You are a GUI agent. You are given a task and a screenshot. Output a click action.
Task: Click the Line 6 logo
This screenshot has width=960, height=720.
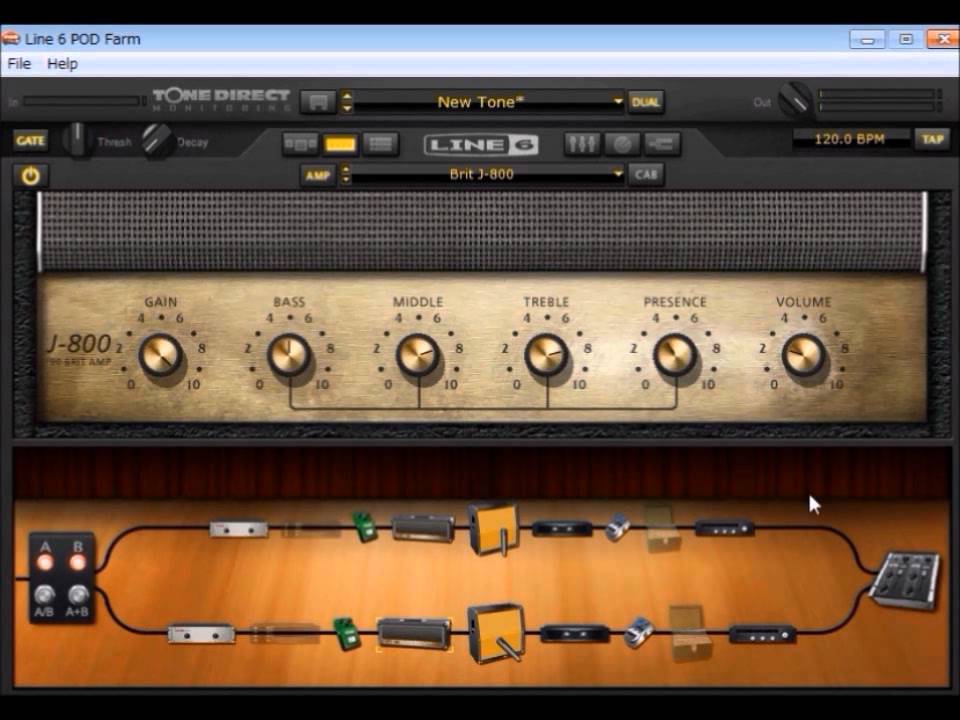[x=481, y=145]
